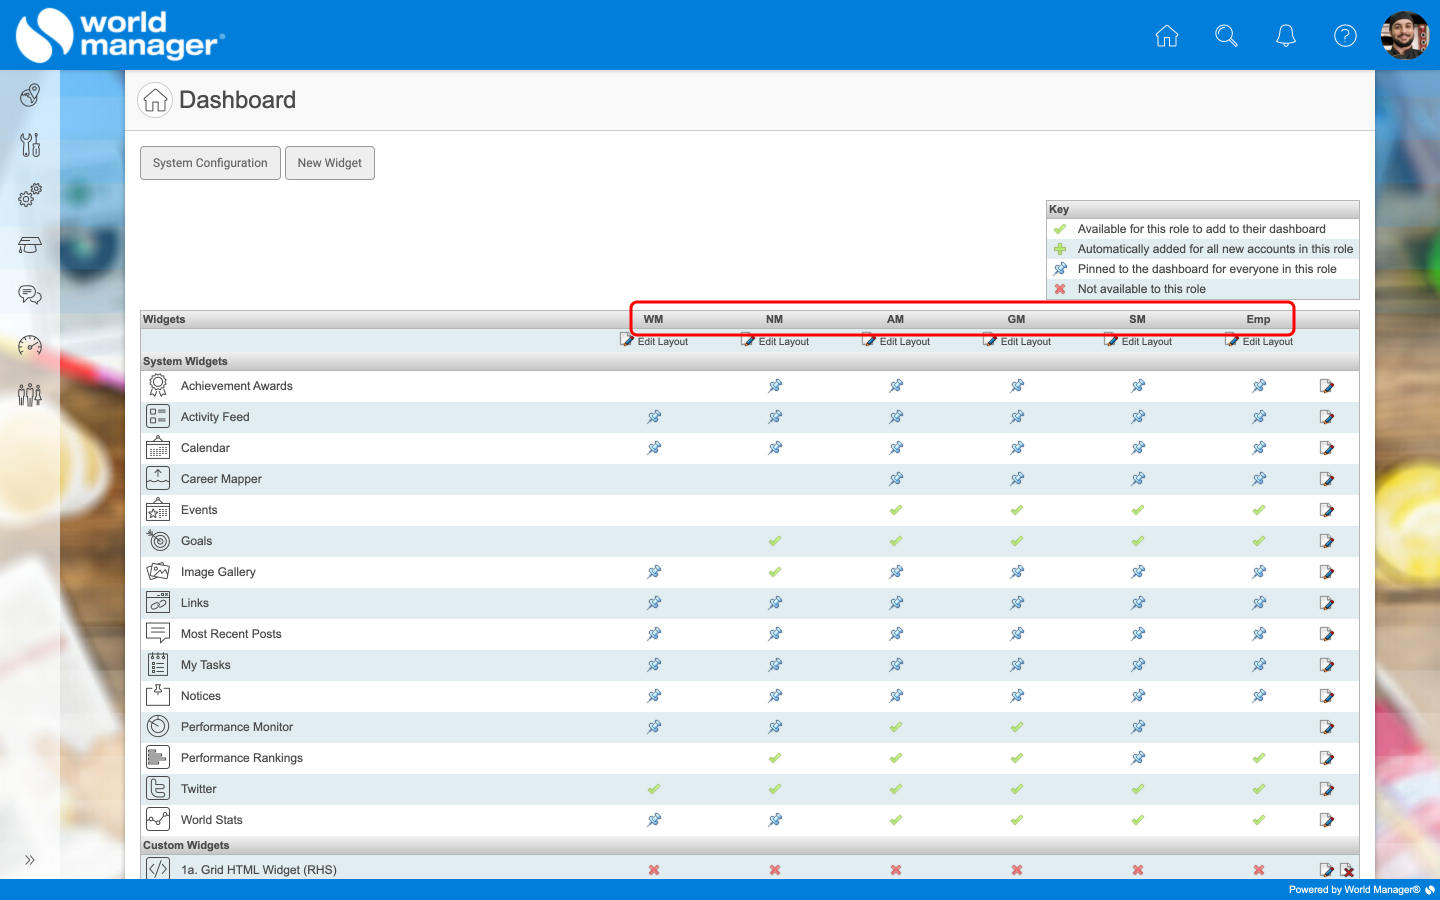Viewport: 1440px width, 900px height.
Task: Open the user profile avatar
Action: [1405, 36]
